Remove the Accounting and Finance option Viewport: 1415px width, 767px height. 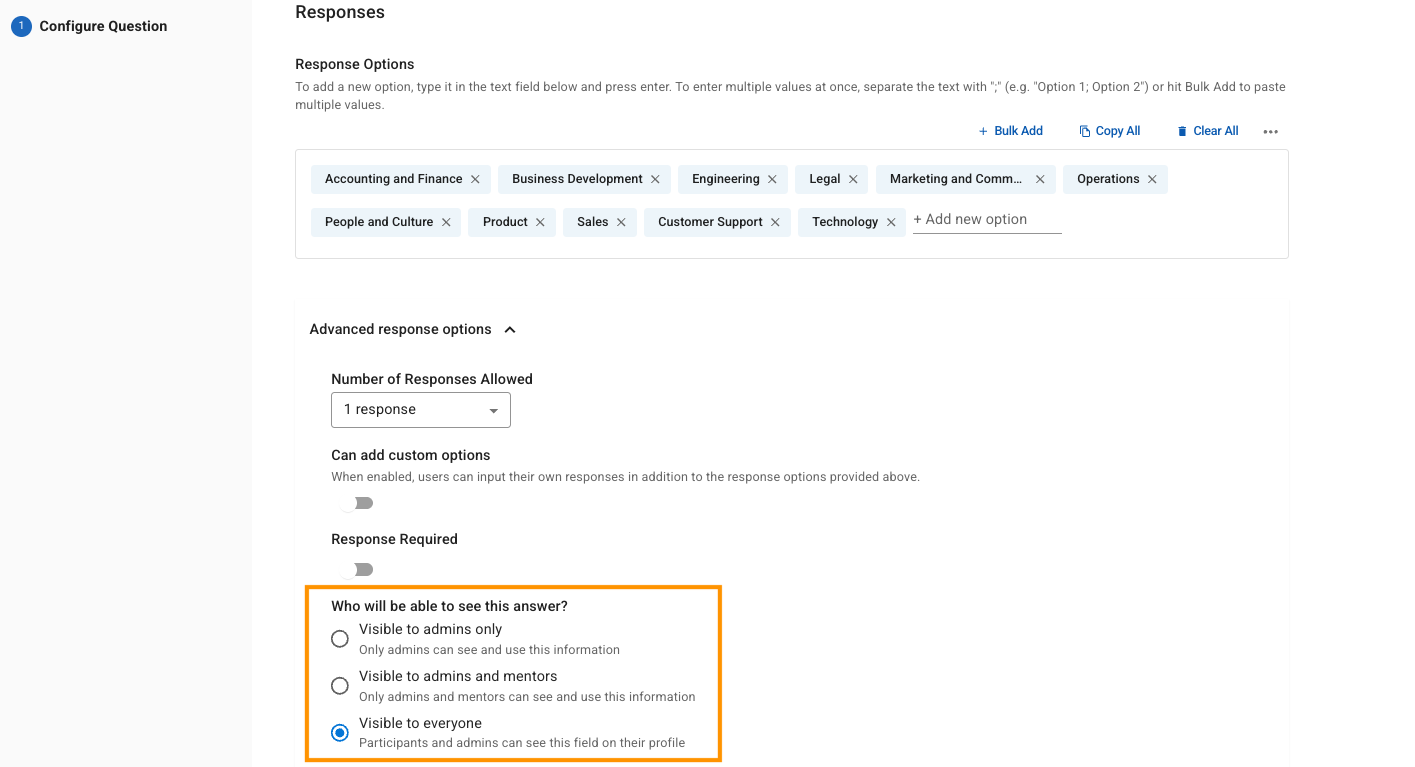point(475,180)
